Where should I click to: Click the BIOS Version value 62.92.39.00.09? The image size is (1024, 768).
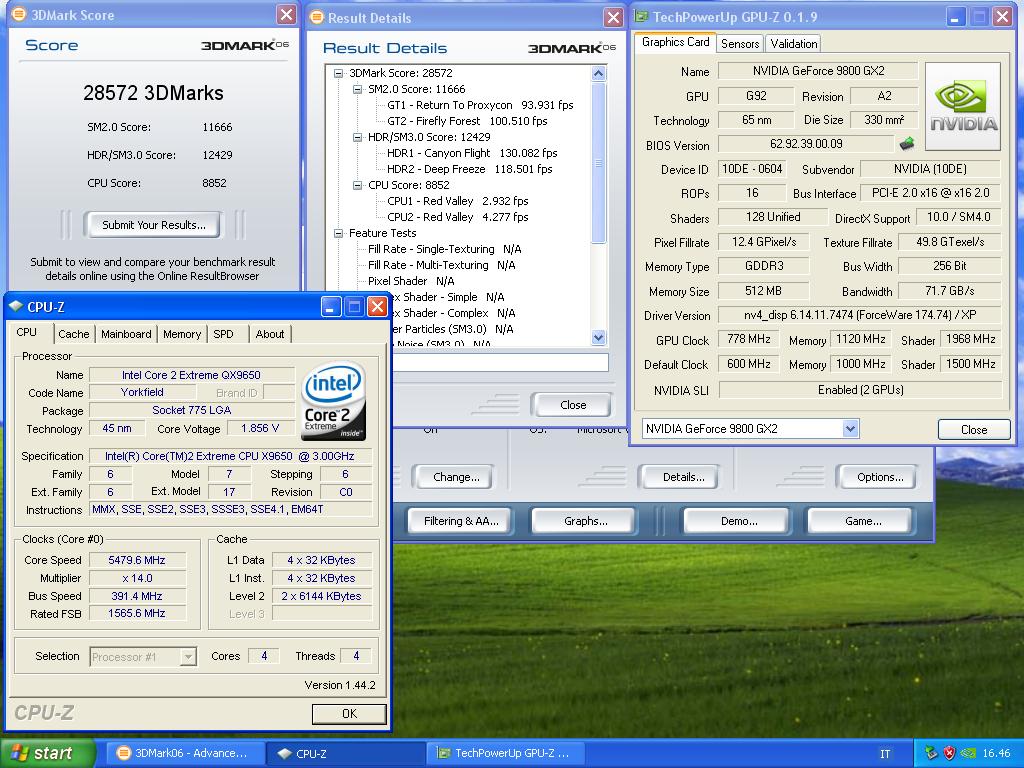pyautogui.click(x=806, y=144)
